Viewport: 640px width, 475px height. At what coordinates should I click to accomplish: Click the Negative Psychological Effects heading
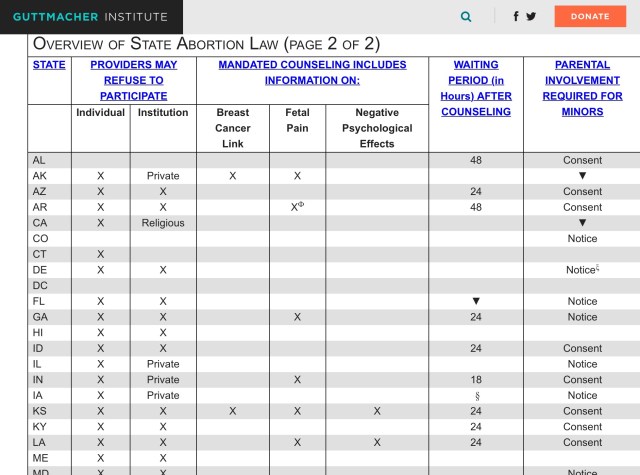[x=376, y=128]
